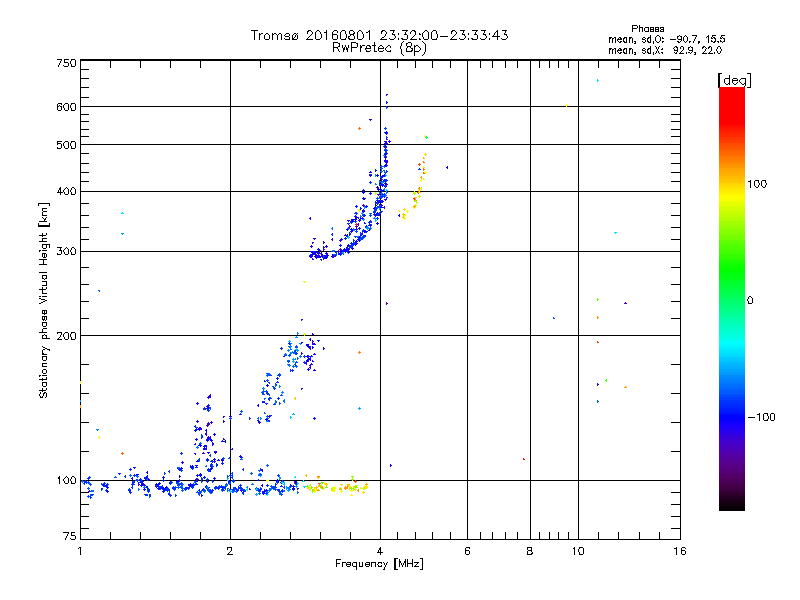The height and width of the screenshot is (600, 800).
Task: Click the y-axis tick label "400"
Action: [x=66, y=192]
